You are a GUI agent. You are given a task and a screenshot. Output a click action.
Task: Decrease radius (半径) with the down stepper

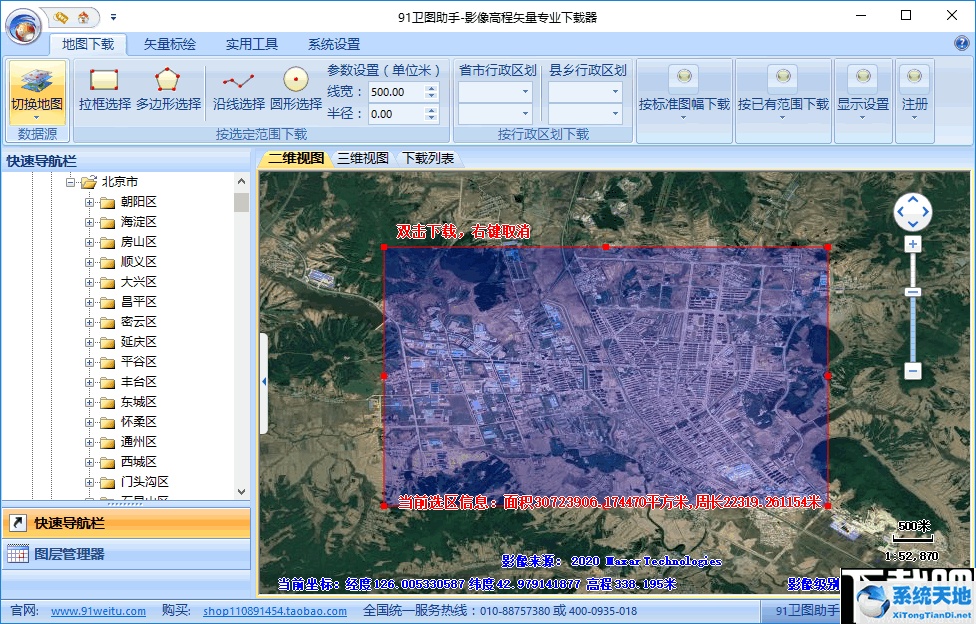click(431, 118)
